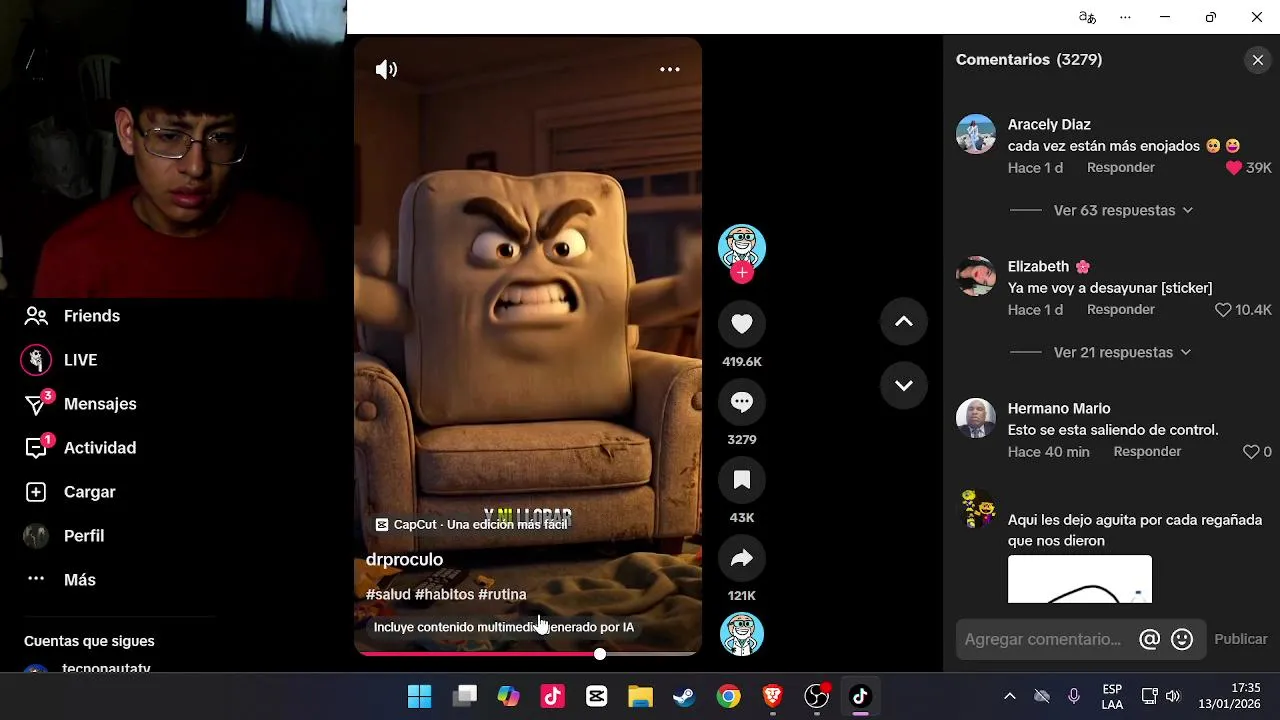Viewport: 1280px width, 720px height.
Task: Expand Ver 63 respuestas
Action: (x=1123, y=210)
